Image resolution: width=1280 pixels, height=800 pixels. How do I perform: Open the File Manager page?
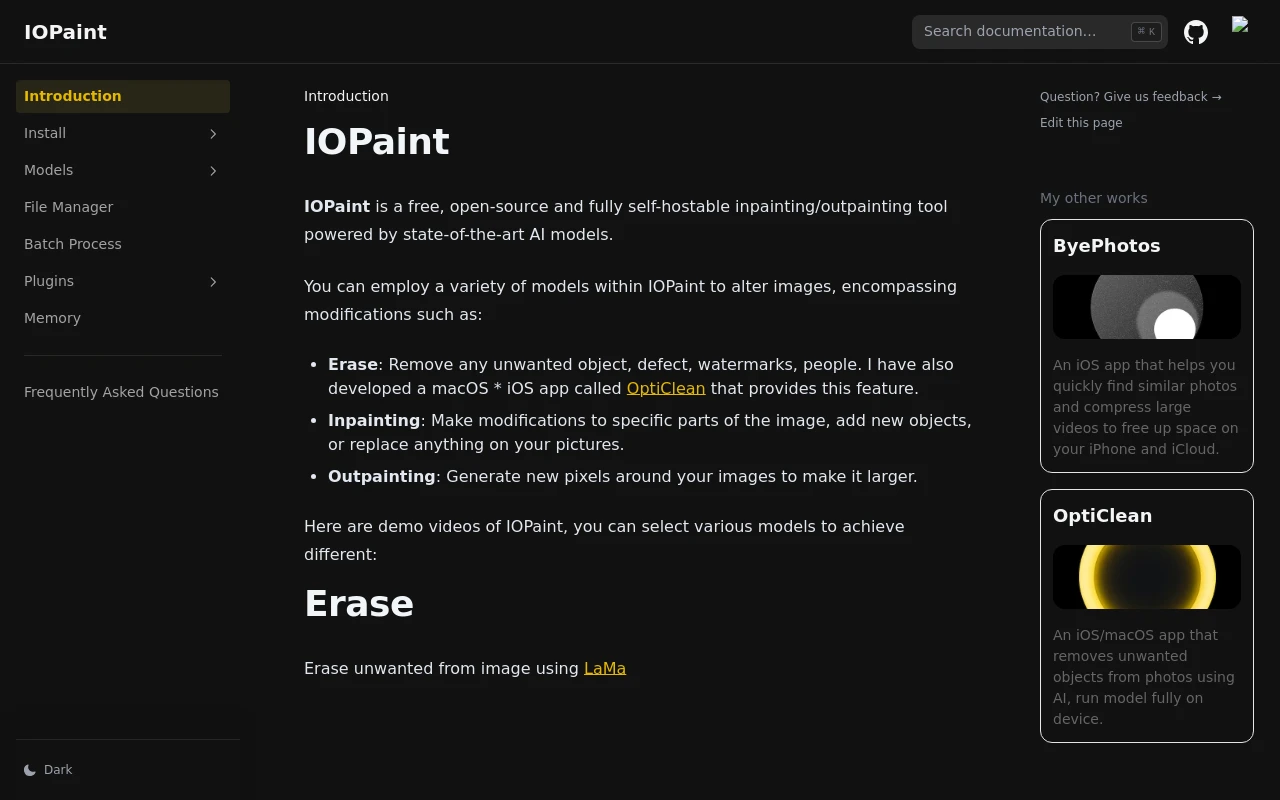pyautogui.click(x=68, y=207)
